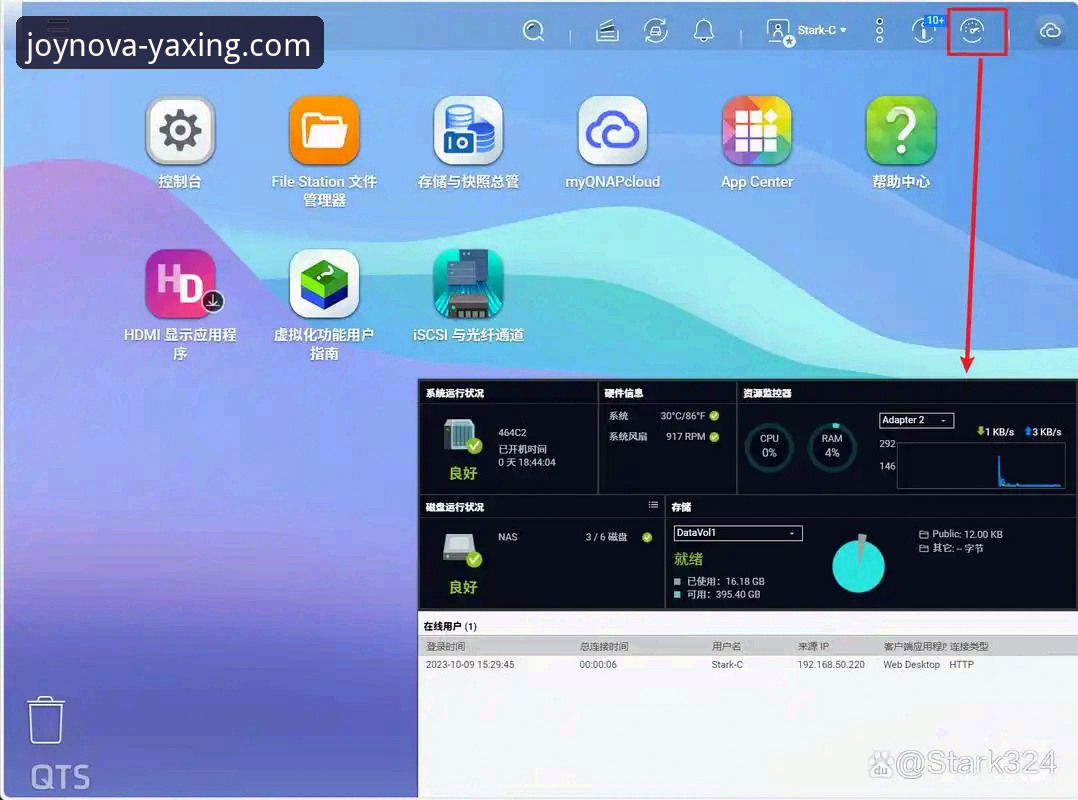Open the 硬件信息 panel header

tap(624, 393)
